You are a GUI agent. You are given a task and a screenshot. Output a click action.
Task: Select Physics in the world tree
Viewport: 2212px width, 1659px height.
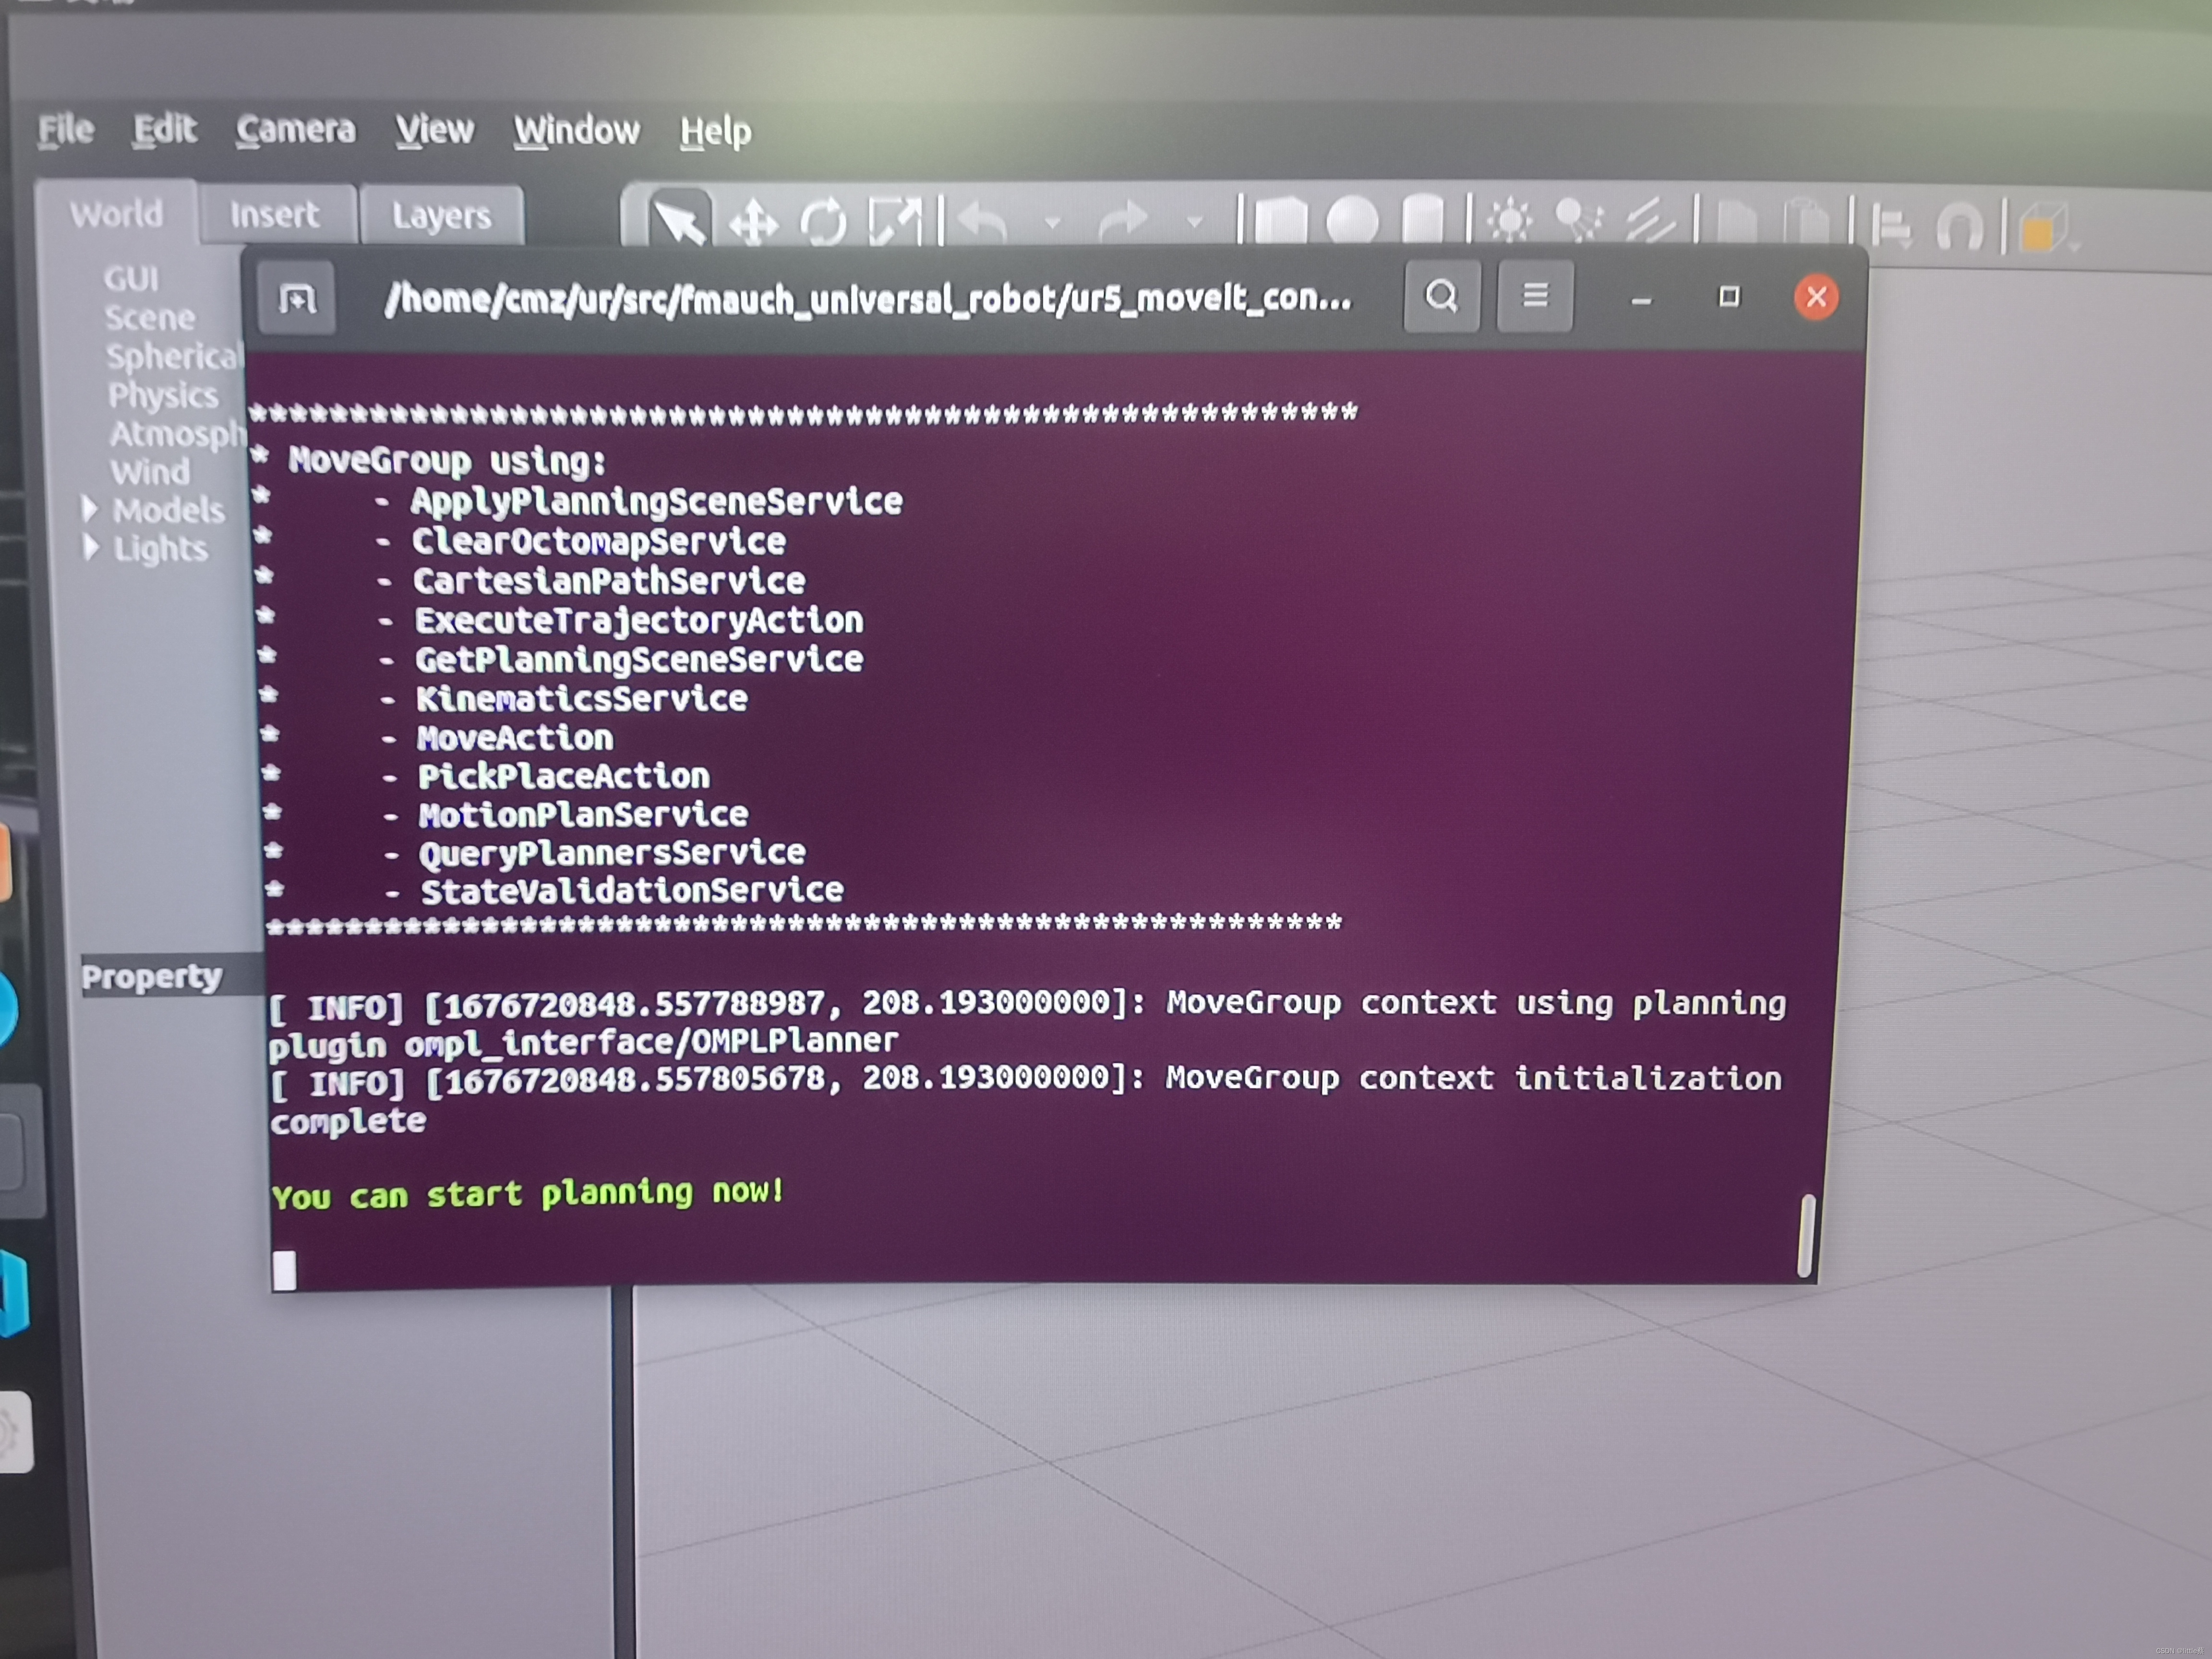[x=163, y=395]
